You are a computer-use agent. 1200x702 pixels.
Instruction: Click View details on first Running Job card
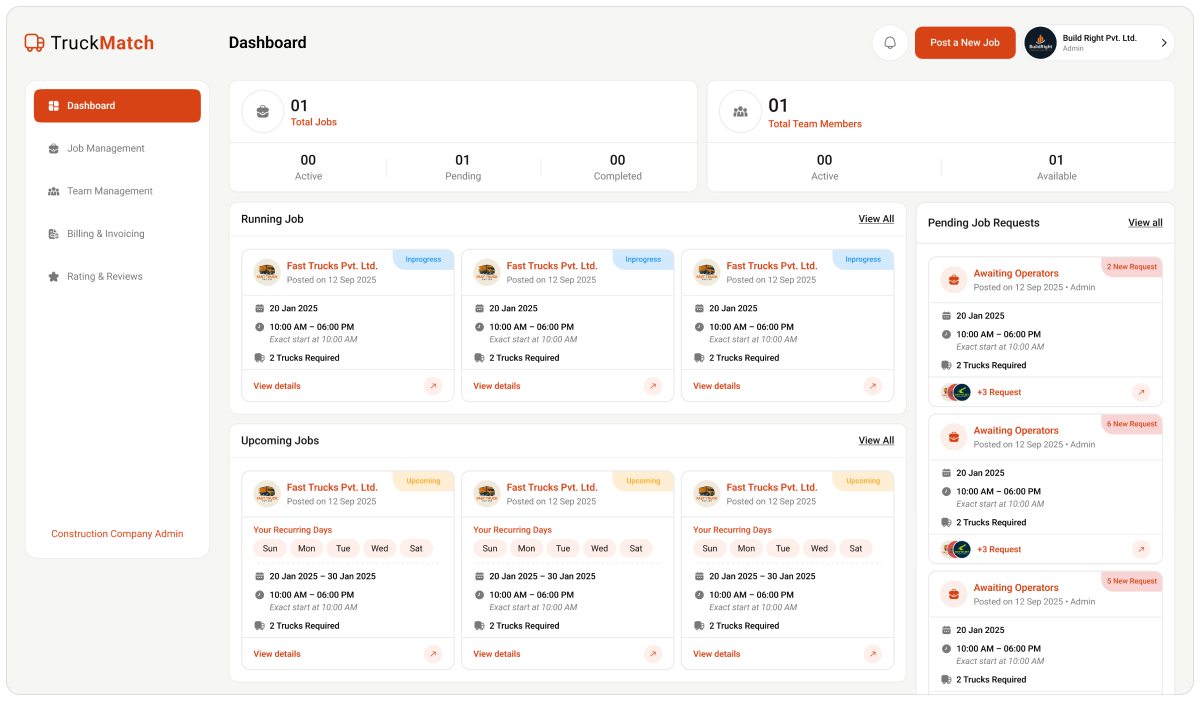pos(277,386)
